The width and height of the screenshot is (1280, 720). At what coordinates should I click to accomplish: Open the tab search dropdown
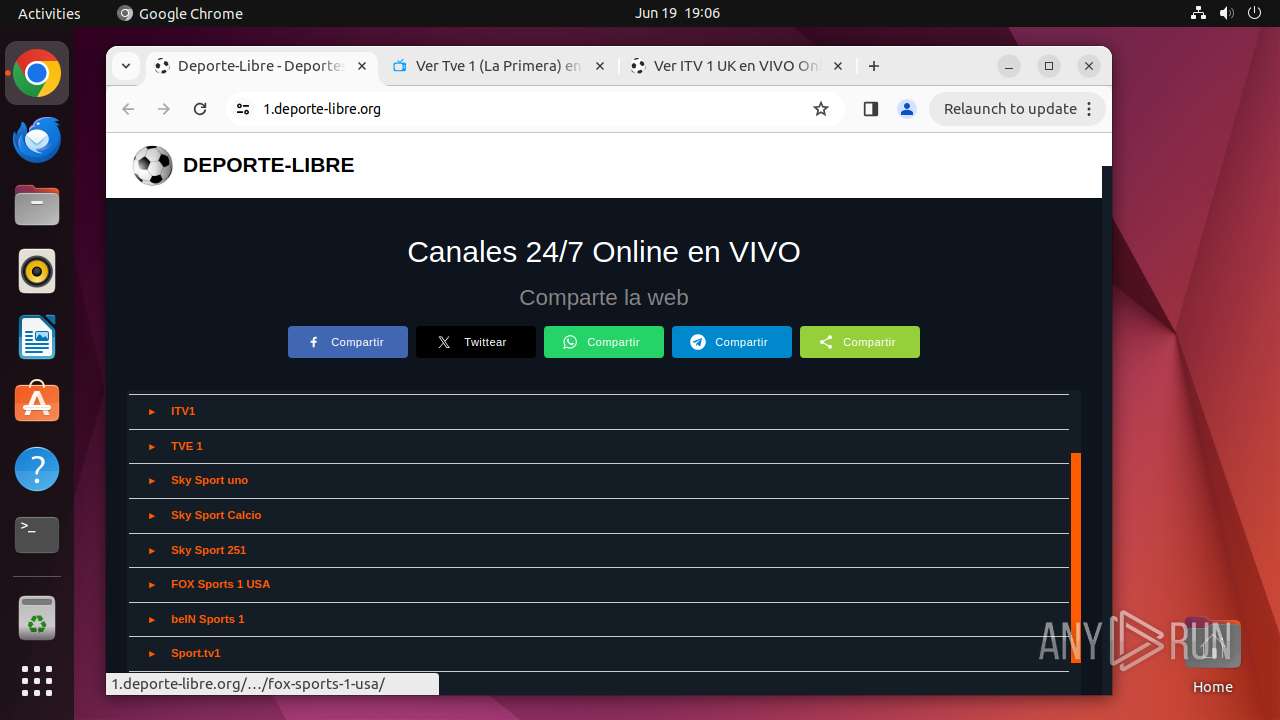[x=126, y=66]
